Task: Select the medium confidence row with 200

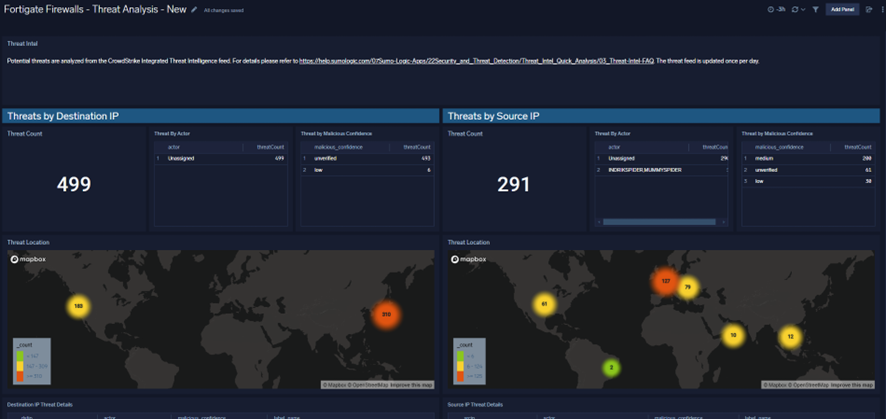Action: [809, 159]
